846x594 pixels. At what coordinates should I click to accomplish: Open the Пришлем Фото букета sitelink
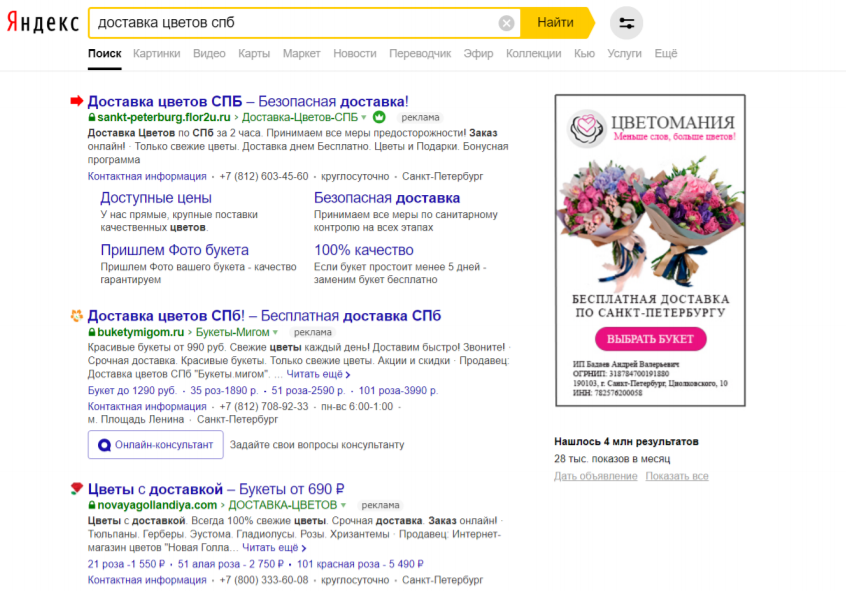(175, 250)
